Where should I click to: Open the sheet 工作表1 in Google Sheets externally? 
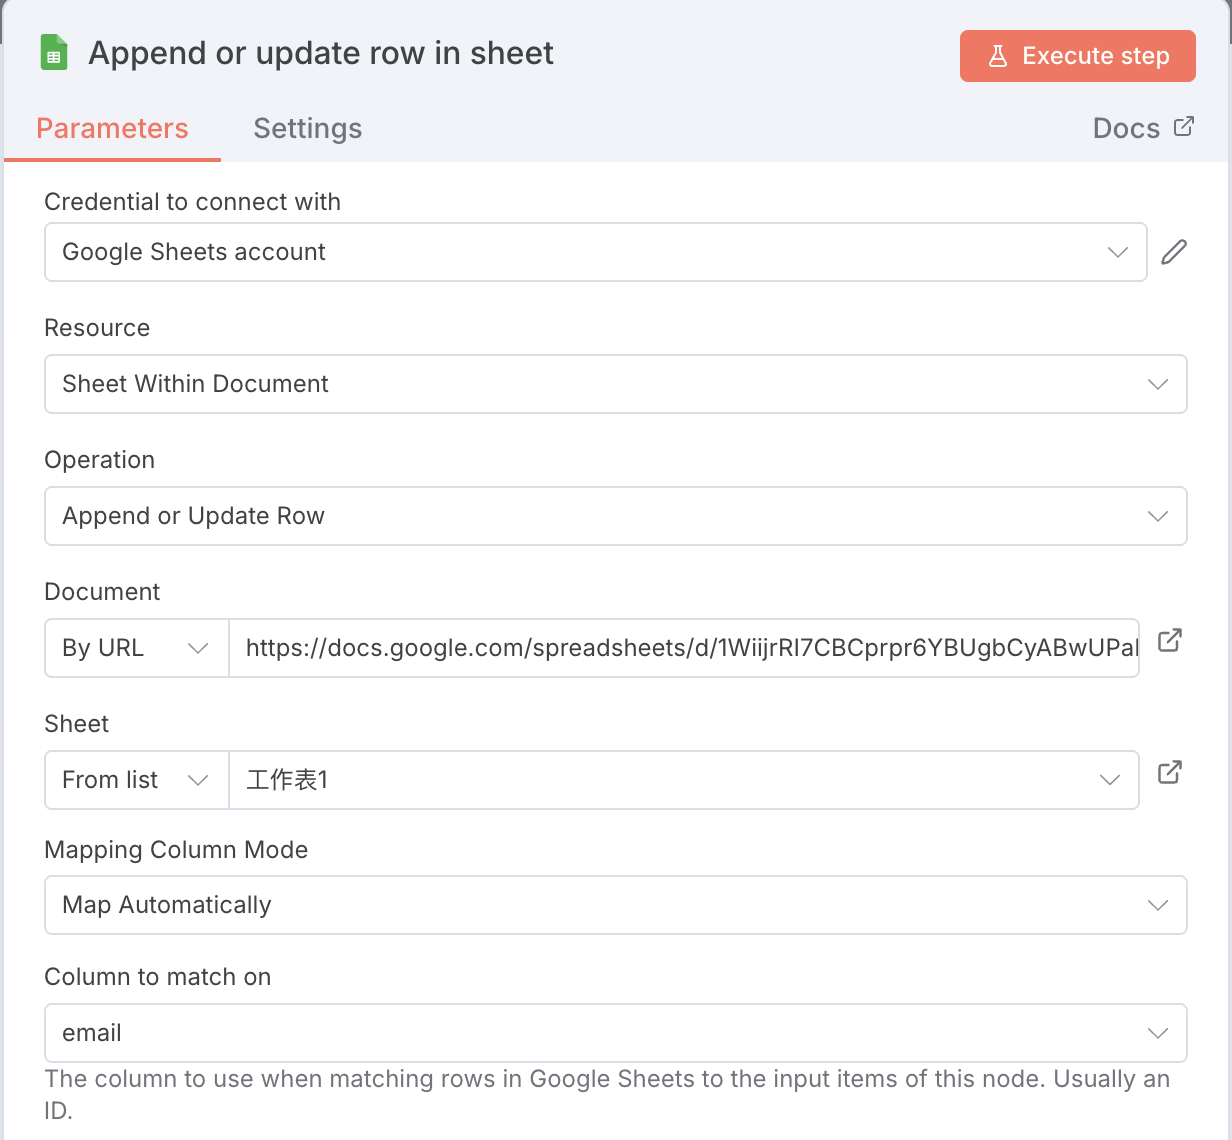[1169, 773]
